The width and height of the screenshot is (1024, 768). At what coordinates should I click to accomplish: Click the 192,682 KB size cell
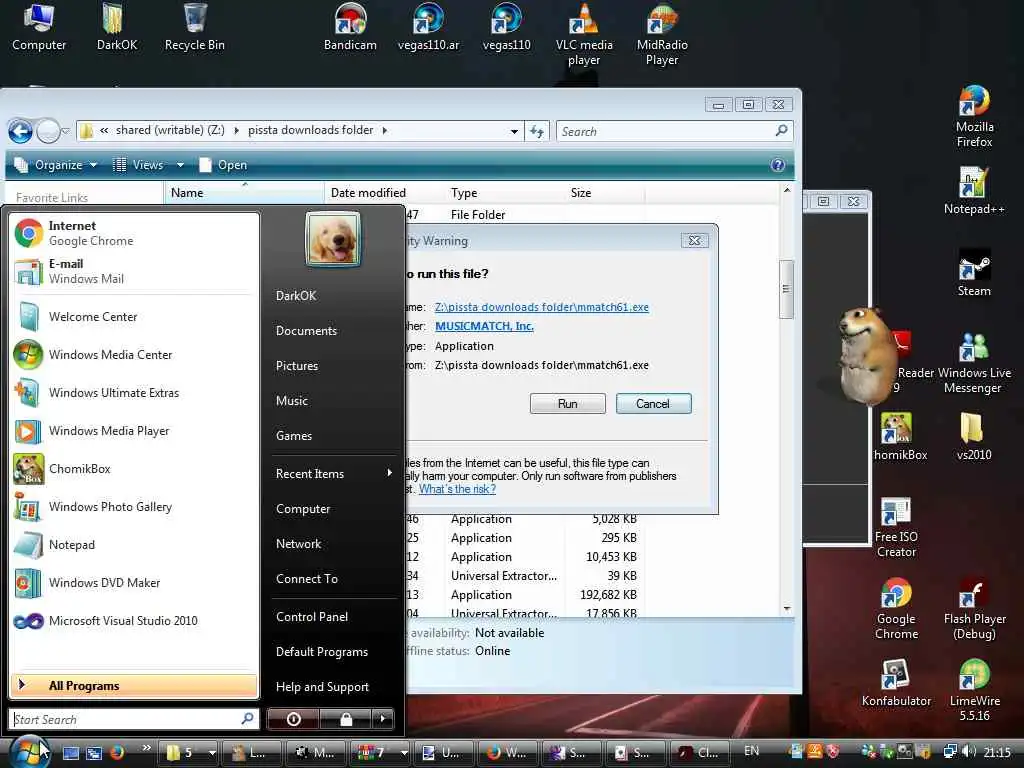pos(608,595)
